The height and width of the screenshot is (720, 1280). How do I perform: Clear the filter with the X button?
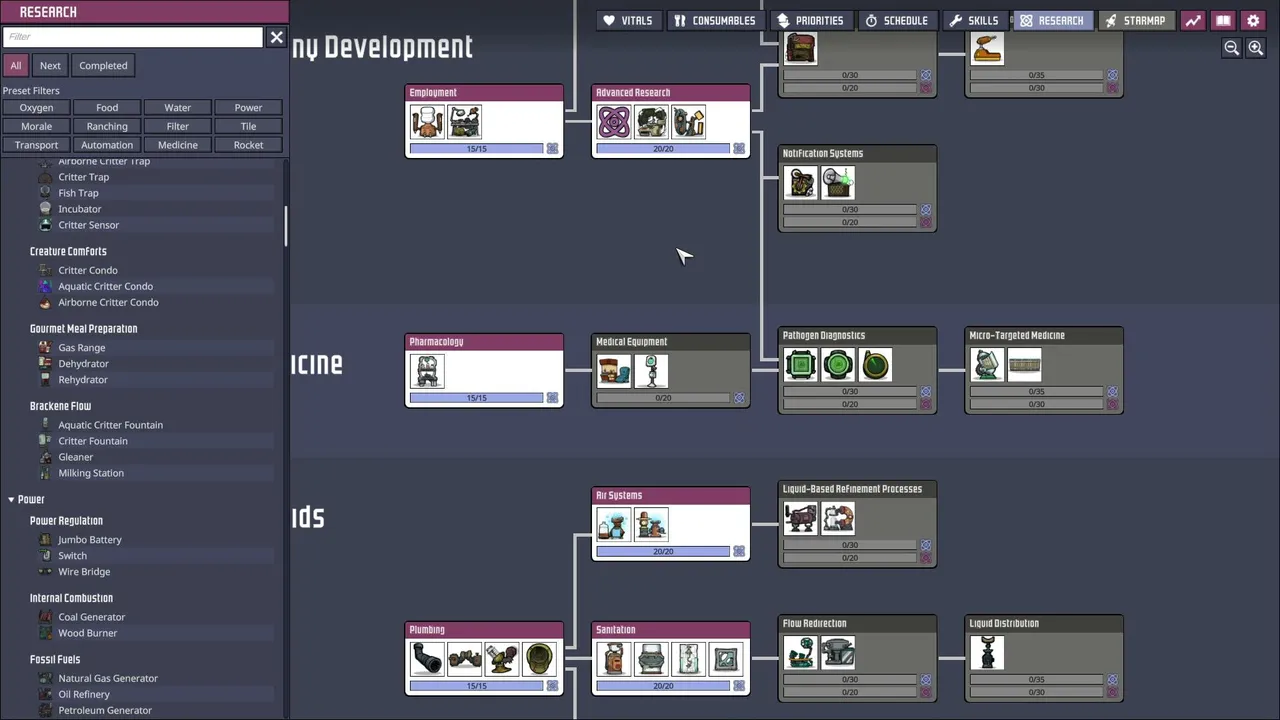point(277,37)
